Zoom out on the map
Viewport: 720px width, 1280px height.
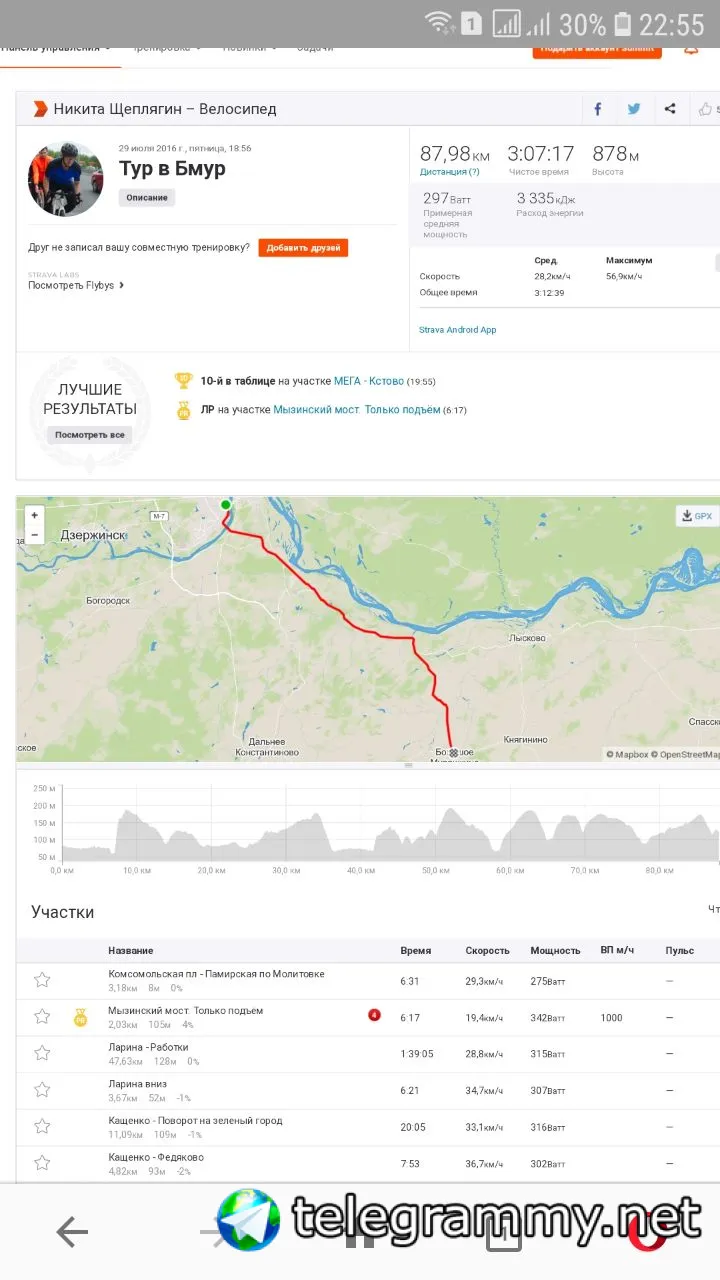35,534
